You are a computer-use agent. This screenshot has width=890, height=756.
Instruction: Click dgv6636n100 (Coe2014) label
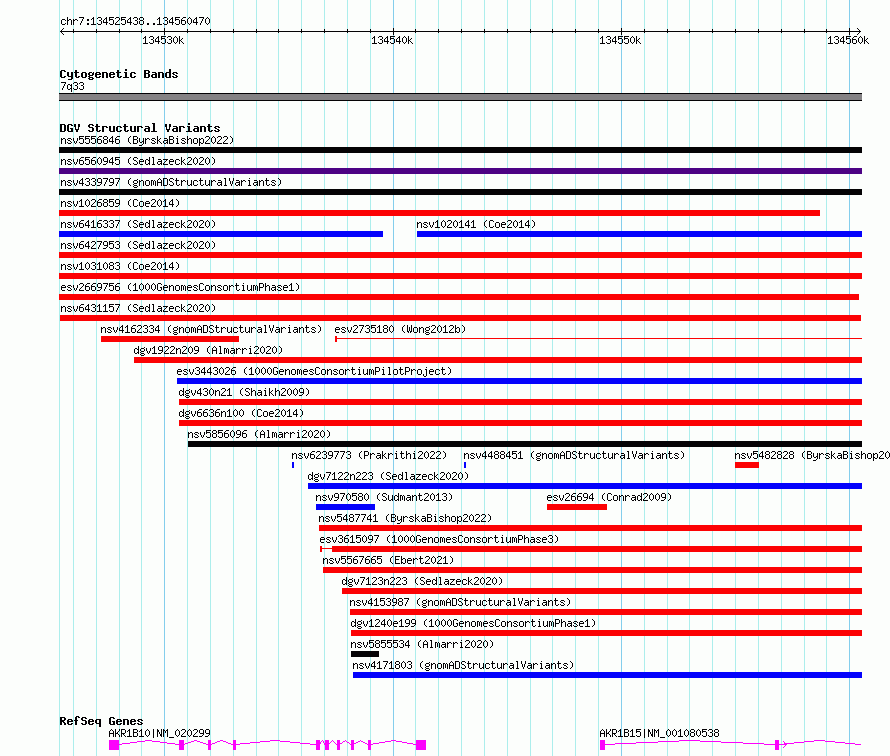241,413
